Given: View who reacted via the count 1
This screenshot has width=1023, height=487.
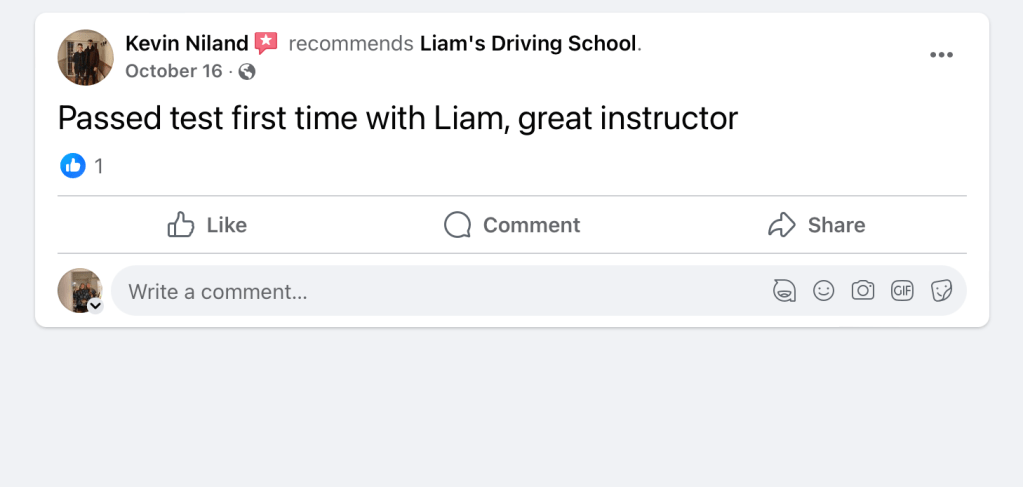Looking at the screenshot, I should (x=99, y=166).
